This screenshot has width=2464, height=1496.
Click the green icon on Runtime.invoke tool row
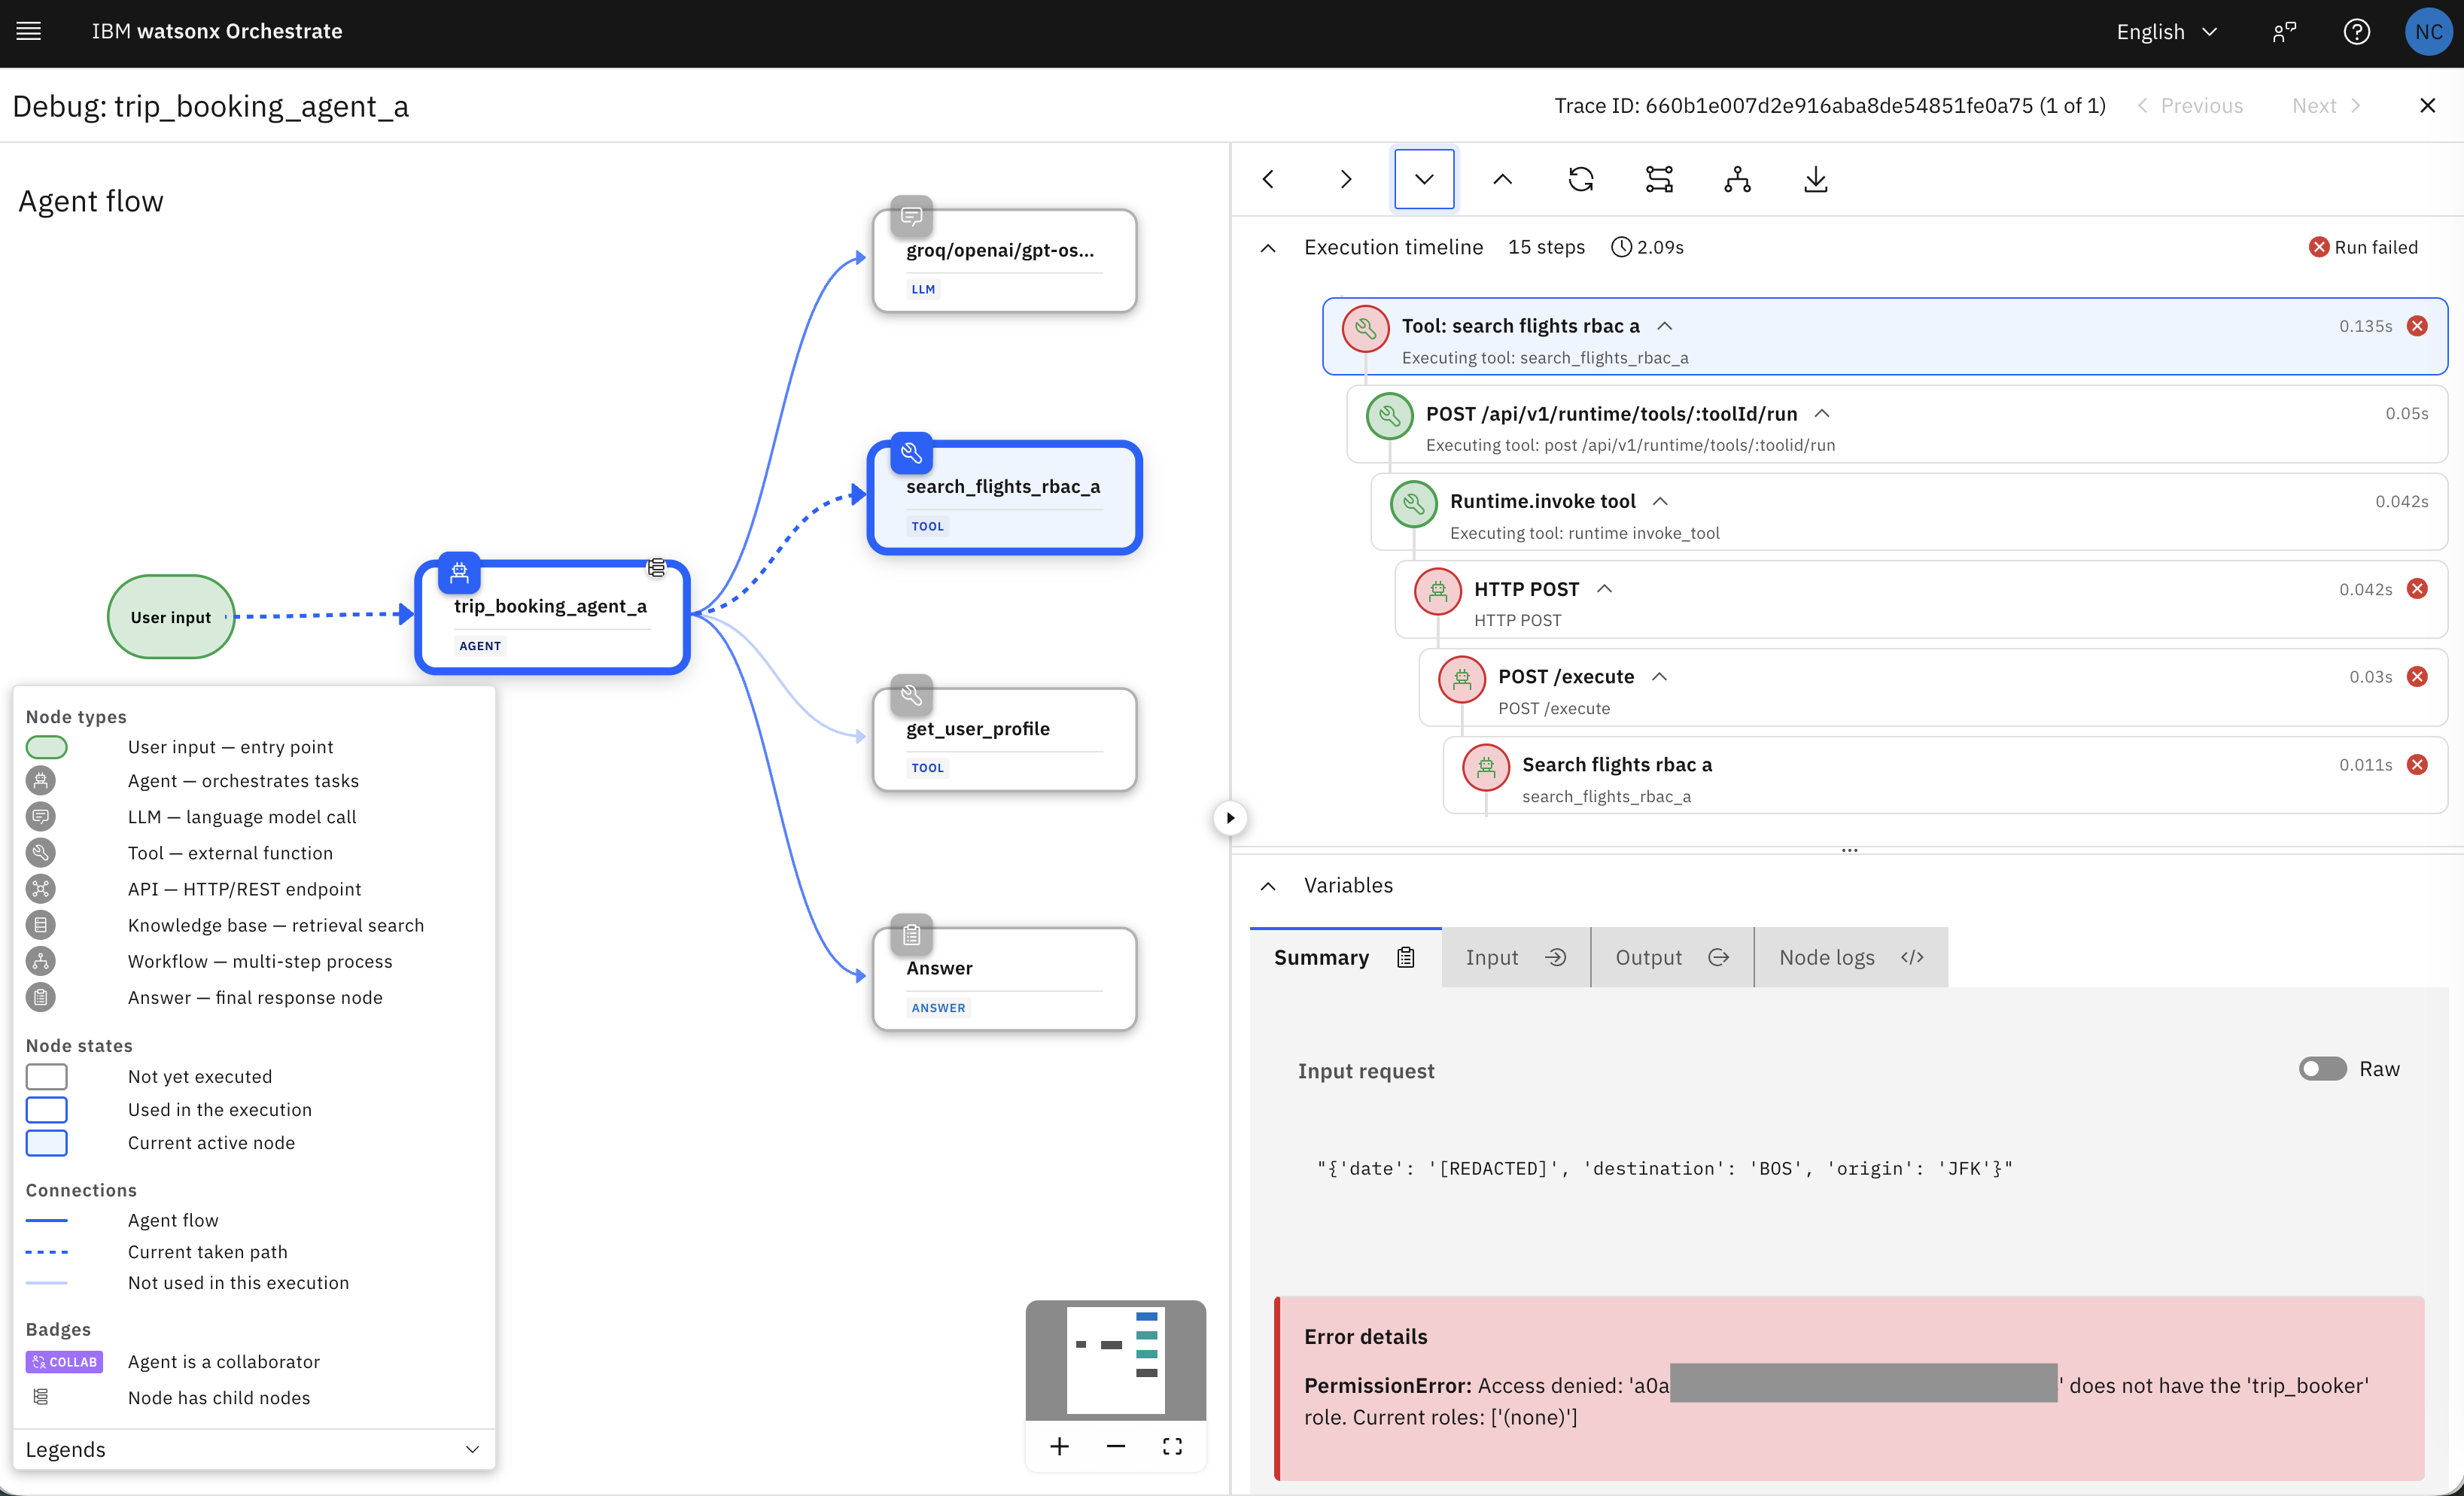click(x=1413, y=504)
